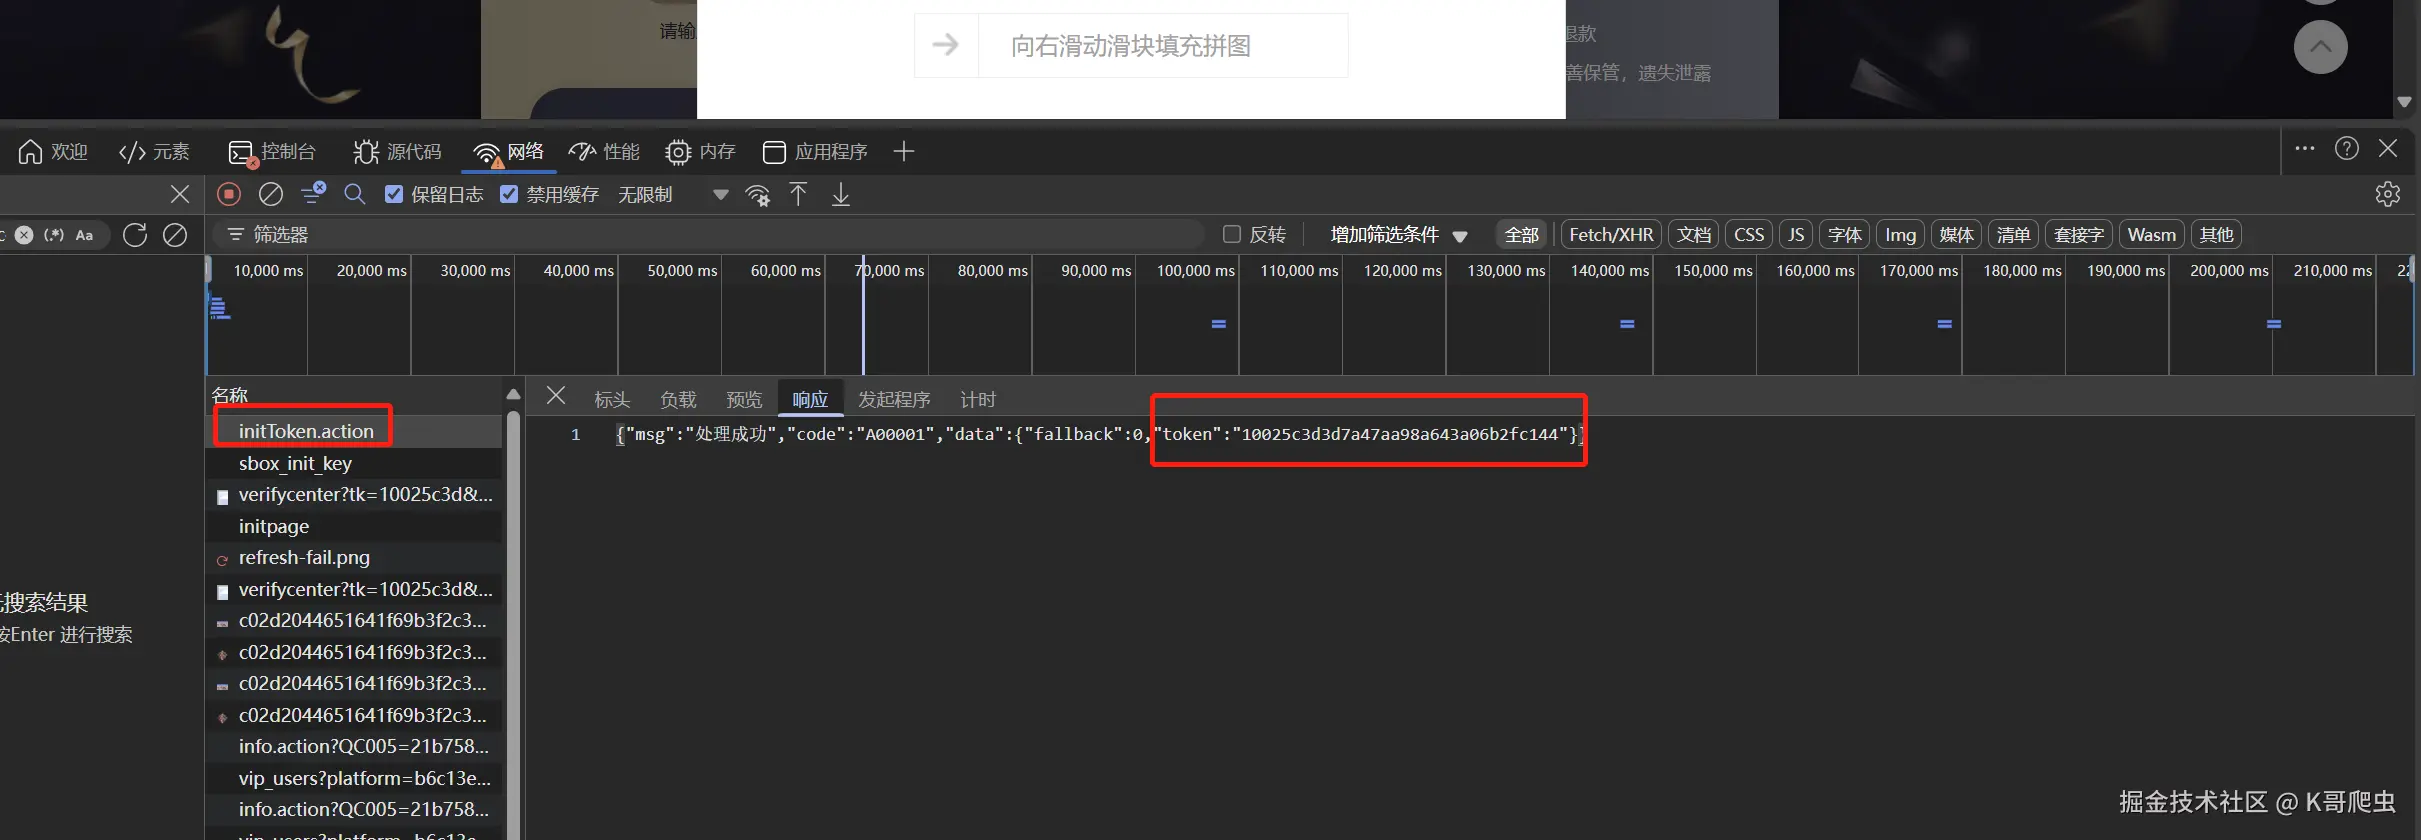Toggle 反转 invert filter checkbox
This screenshot has width=2421, height=840.
1232,234
